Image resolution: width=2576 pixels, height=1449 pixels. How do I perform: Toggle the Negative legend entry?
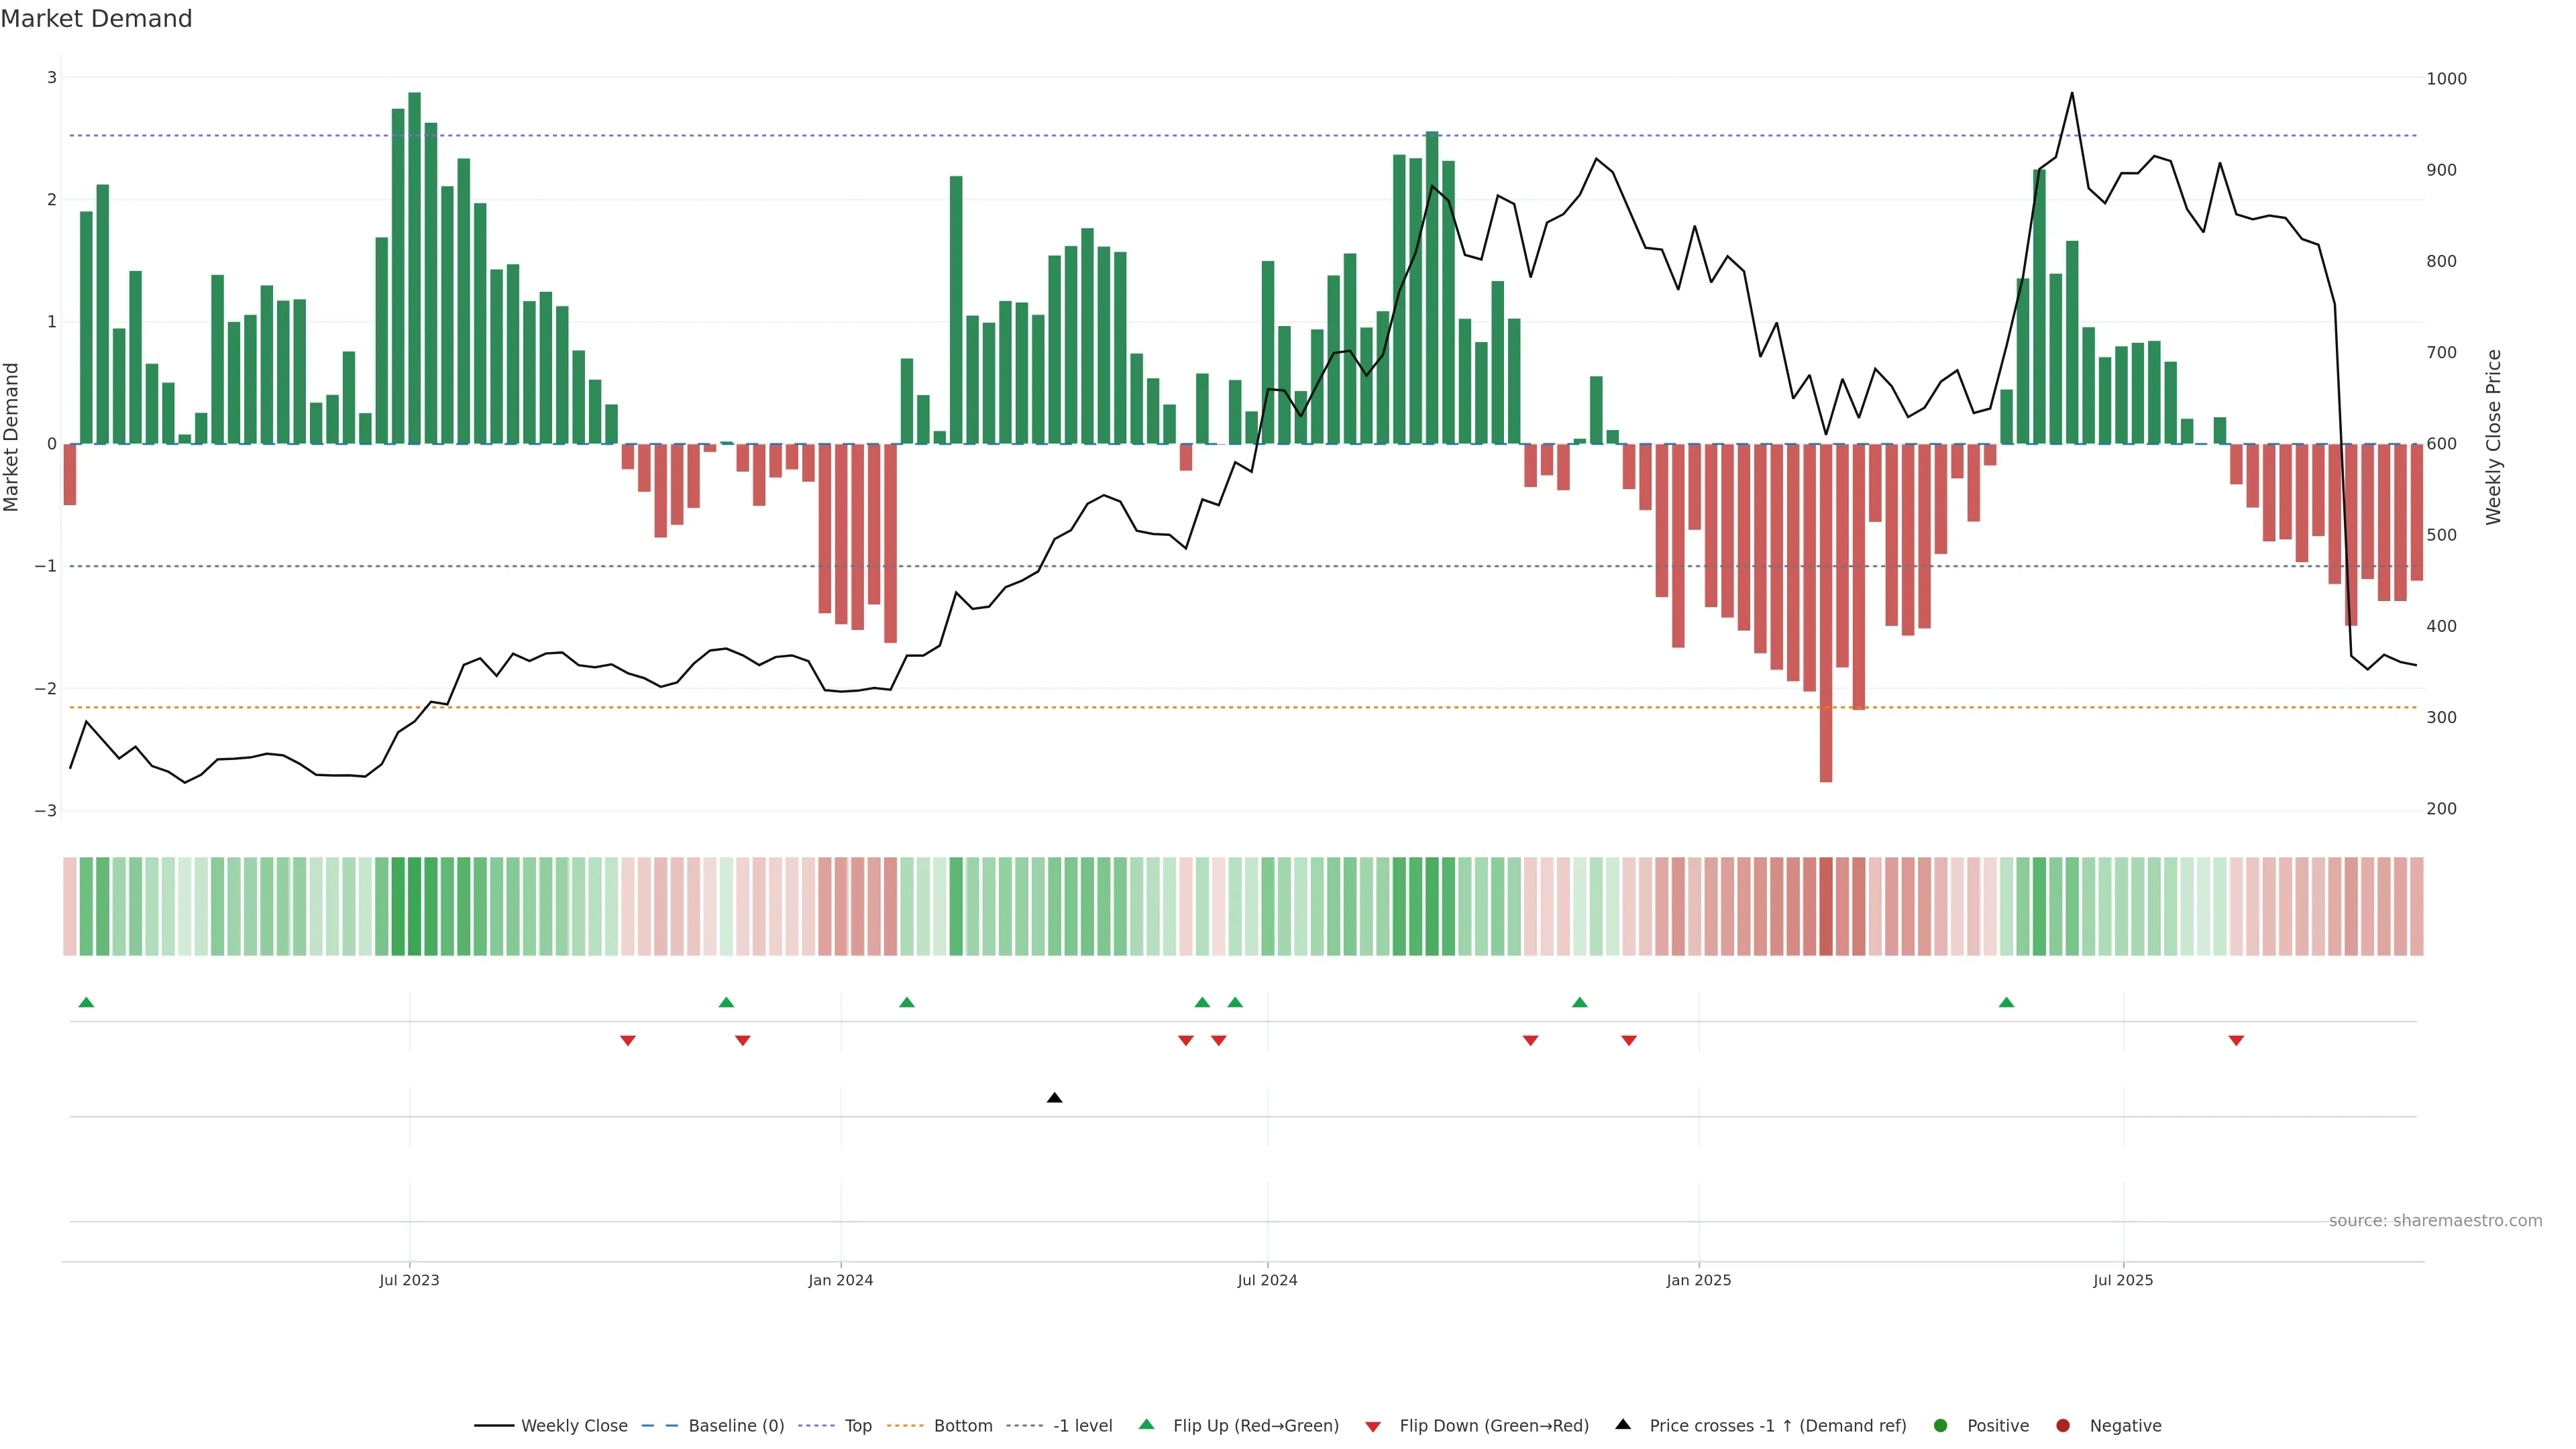(2125, 1426)
